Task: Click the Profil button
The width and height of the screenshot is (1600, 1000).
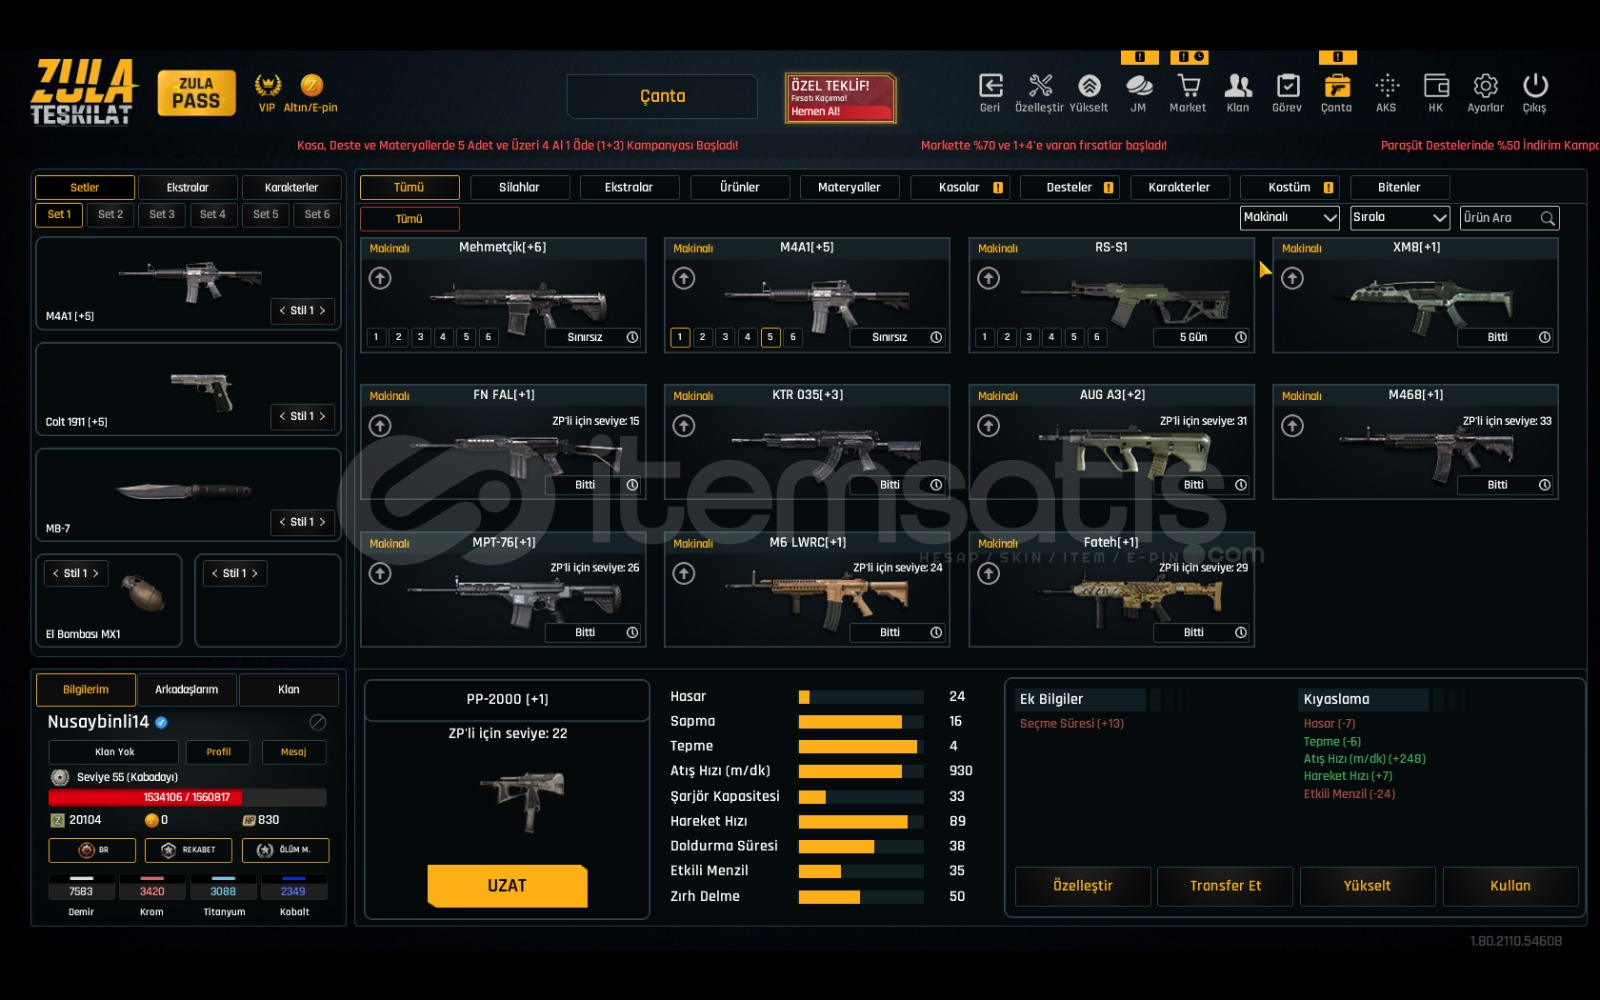Action: pos(219,752)
